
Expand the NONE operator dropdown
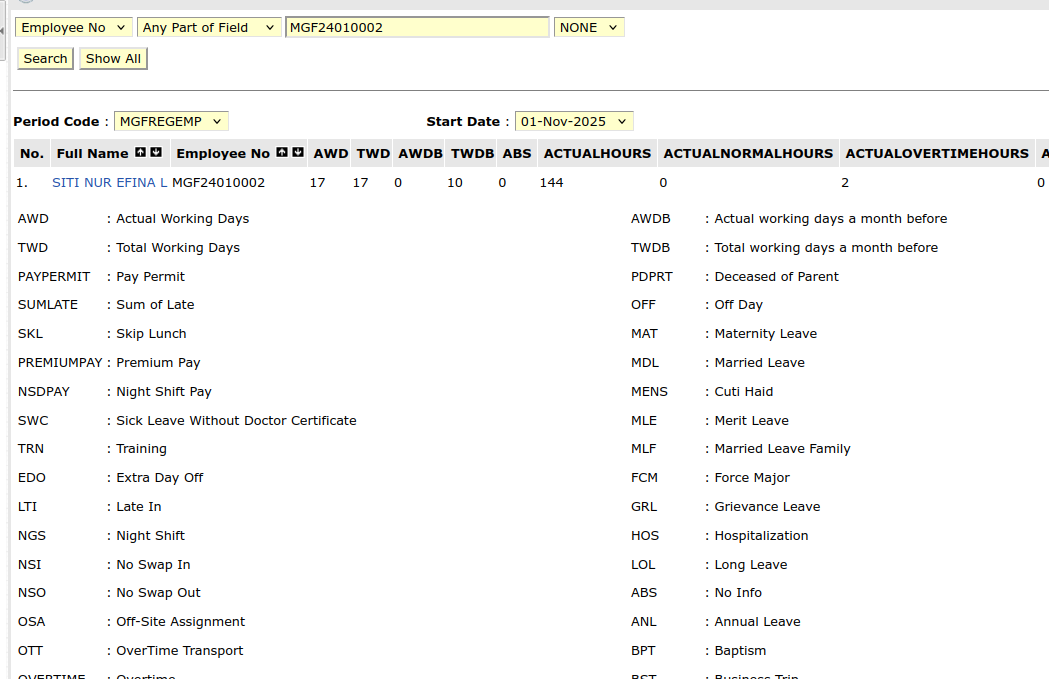point(589,28)
